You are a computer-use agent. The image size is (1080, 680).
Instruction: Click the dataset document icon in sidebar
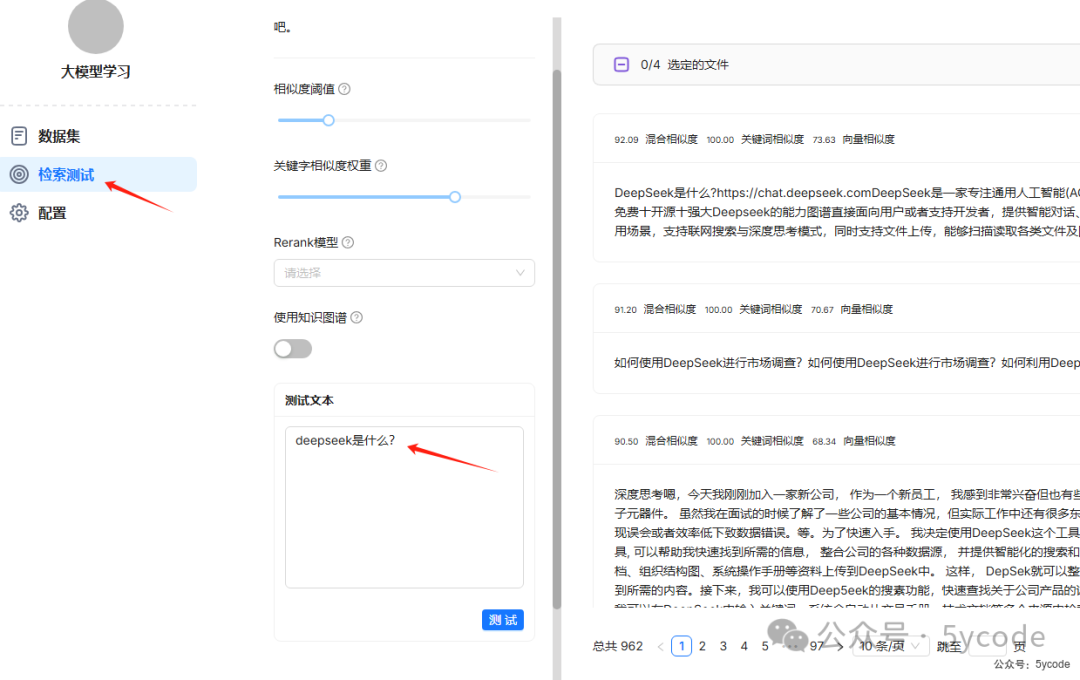tap(19, 136)
